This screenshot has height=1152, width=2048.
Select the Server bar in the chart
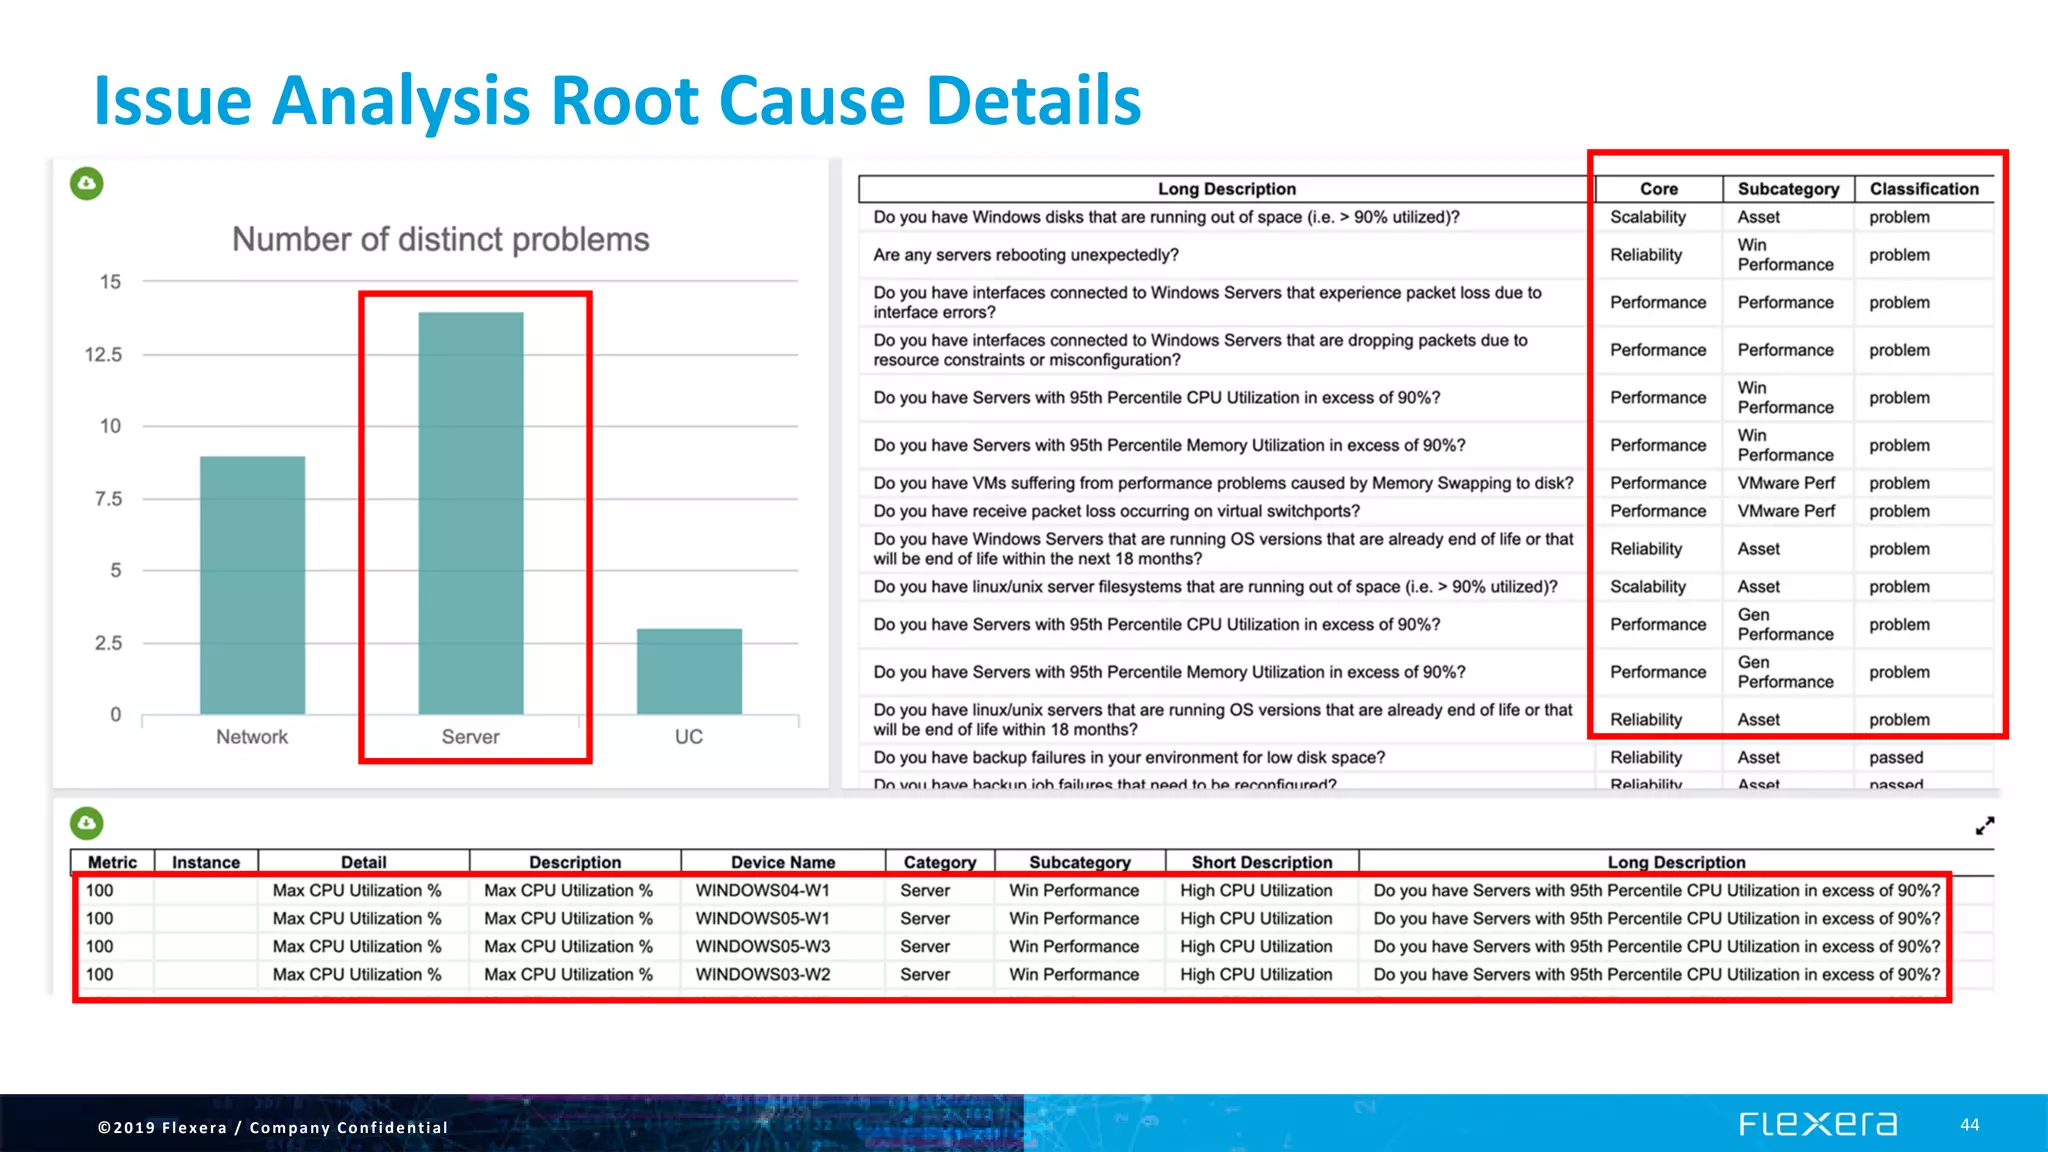(470, 513)
